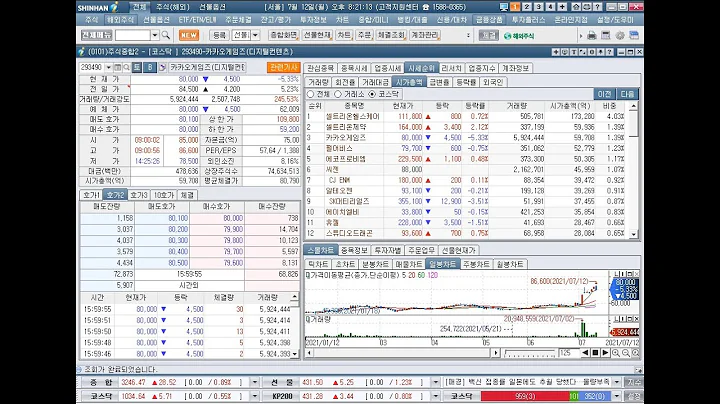This screenshot has width=720, height=404.
Task: Click stock code search magnifier next to 293490
Action: pyautogui.click(x=127, y=67)
